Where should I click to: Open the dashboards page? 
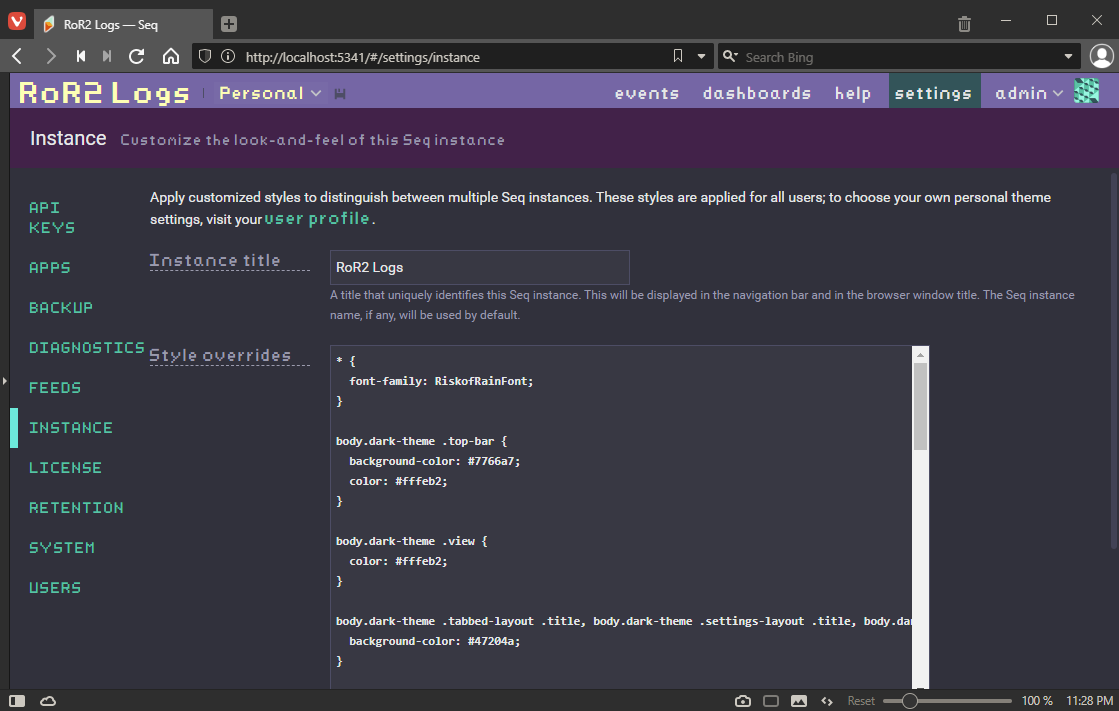pyautogui.click(x=756, y=94)
